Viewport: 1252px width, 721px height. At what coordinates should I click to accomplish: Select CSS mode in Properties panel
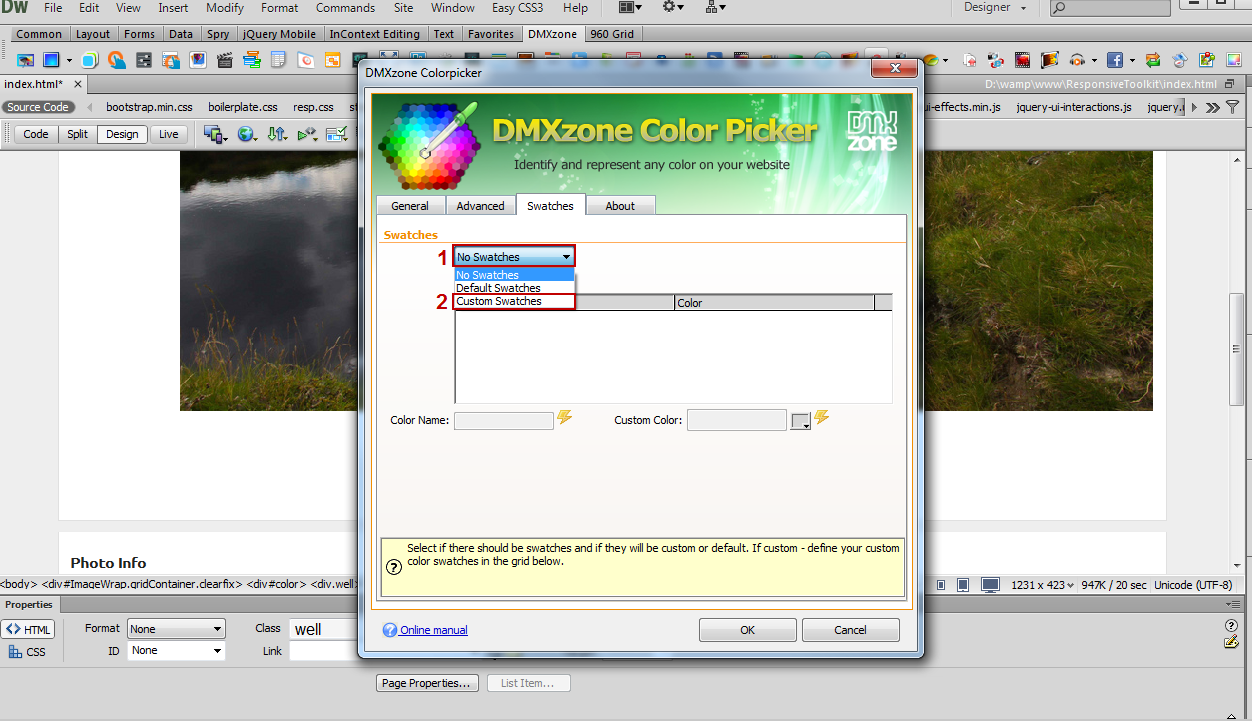click(28, 652)
